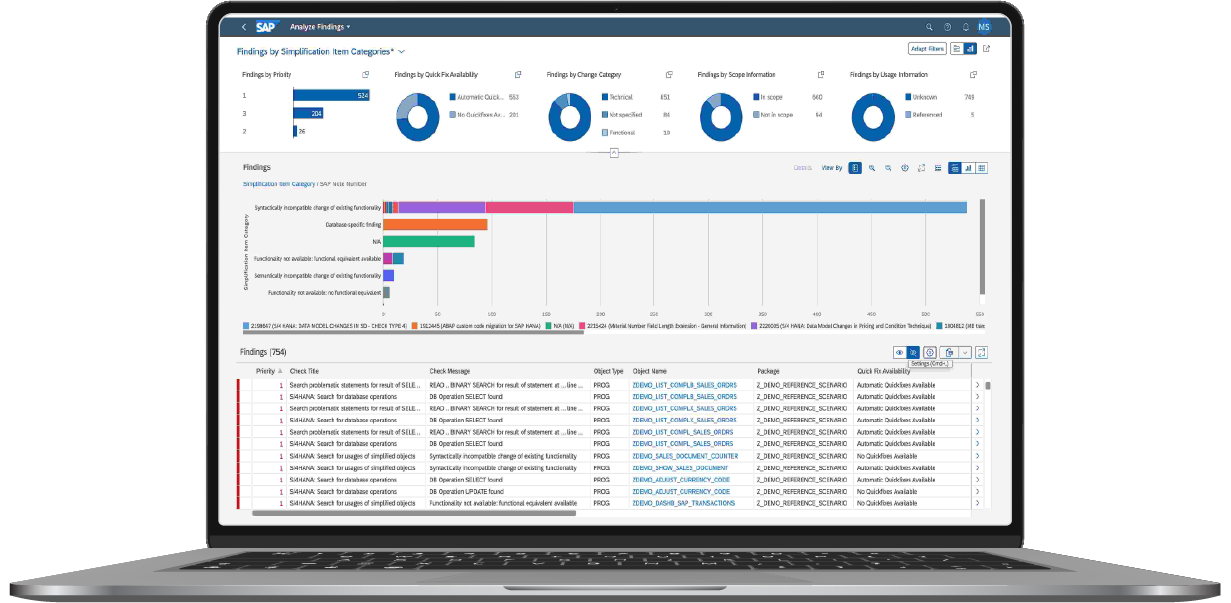Open table Settings gear icon

pyautogui.click(x=929, y=352)
